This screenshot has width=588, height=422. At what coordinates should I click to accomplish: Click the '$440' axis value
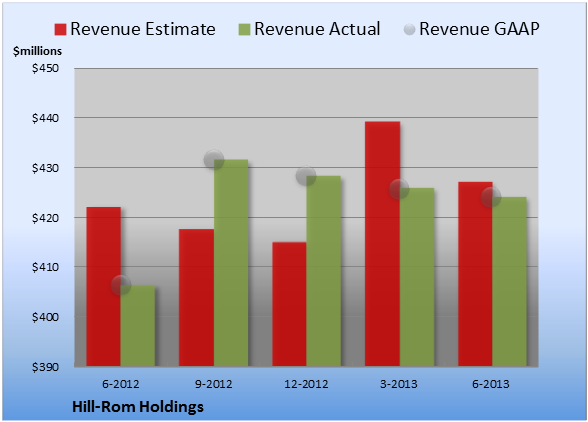click(x=45, y=118)
